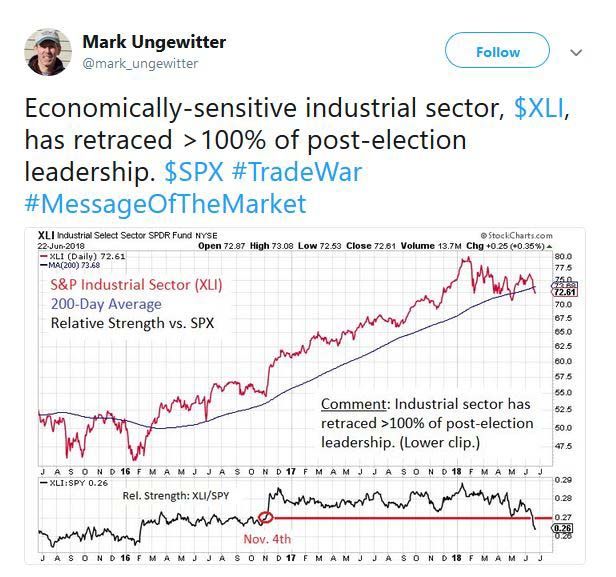Open the $XLI cashtag link
Screen dimensions: 616x577
pos(539,109)
